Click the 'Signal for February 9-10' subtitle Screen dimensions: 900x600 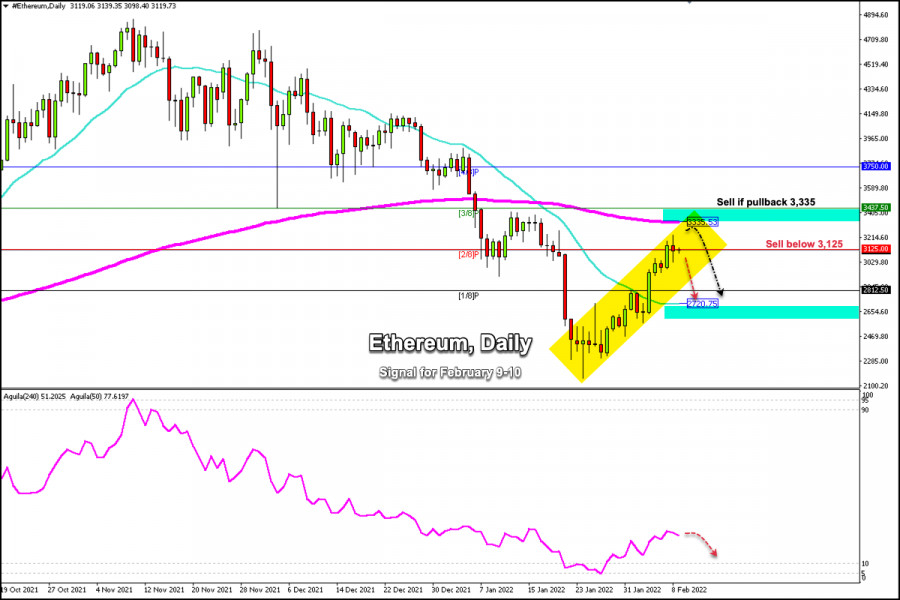point(450,373)
